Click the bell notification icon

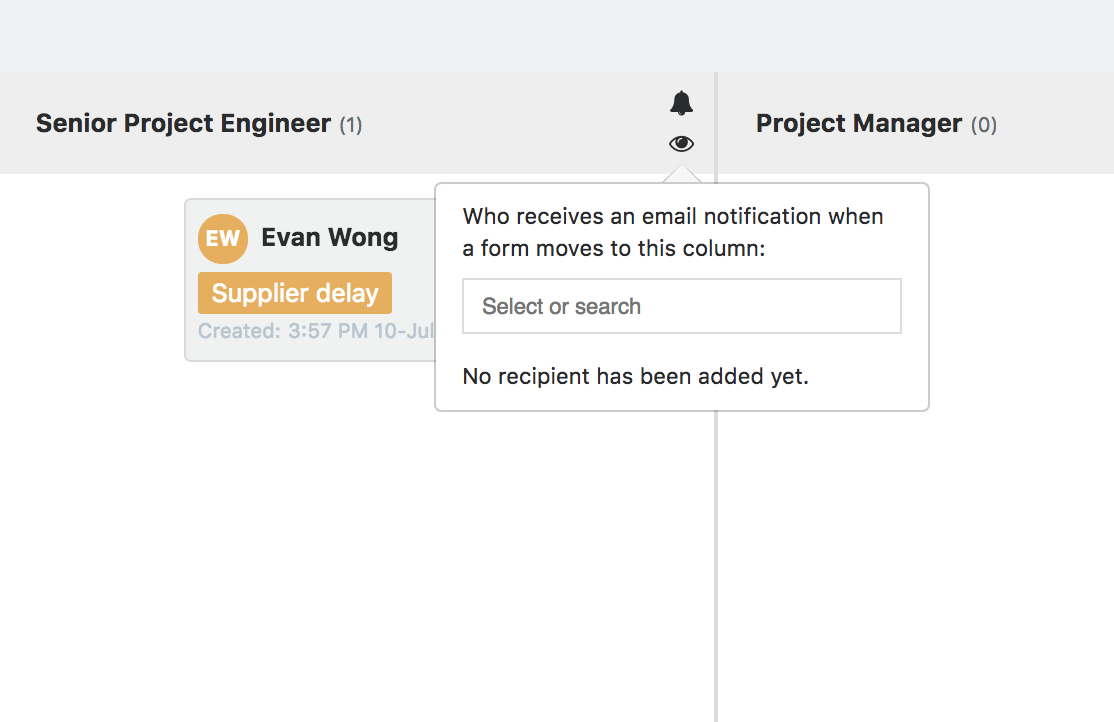tap(681, 103)
